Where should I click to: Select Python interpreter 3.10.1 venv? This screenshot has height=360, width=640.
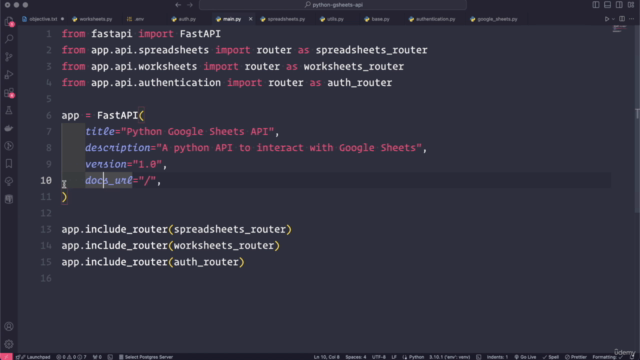pos(449,357)
